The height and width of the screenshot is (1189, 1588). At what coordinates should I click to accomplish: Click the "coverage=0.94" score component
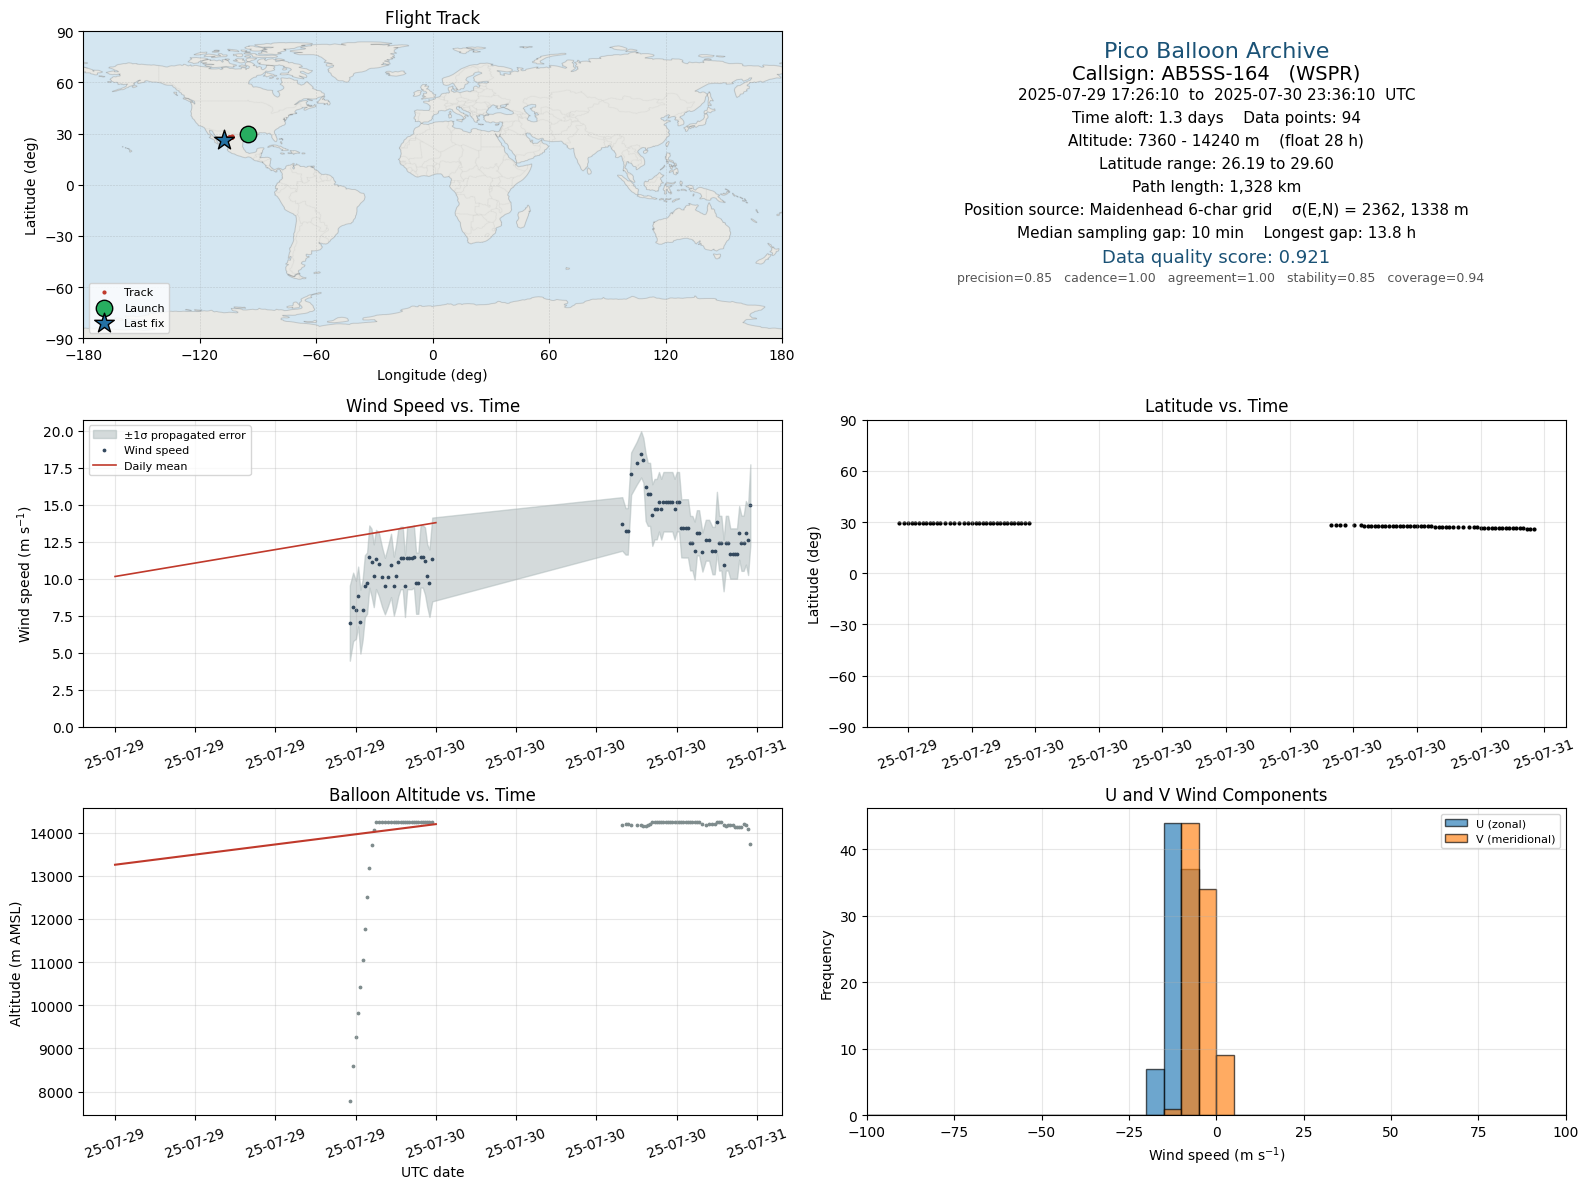(x=1436, y=278)
